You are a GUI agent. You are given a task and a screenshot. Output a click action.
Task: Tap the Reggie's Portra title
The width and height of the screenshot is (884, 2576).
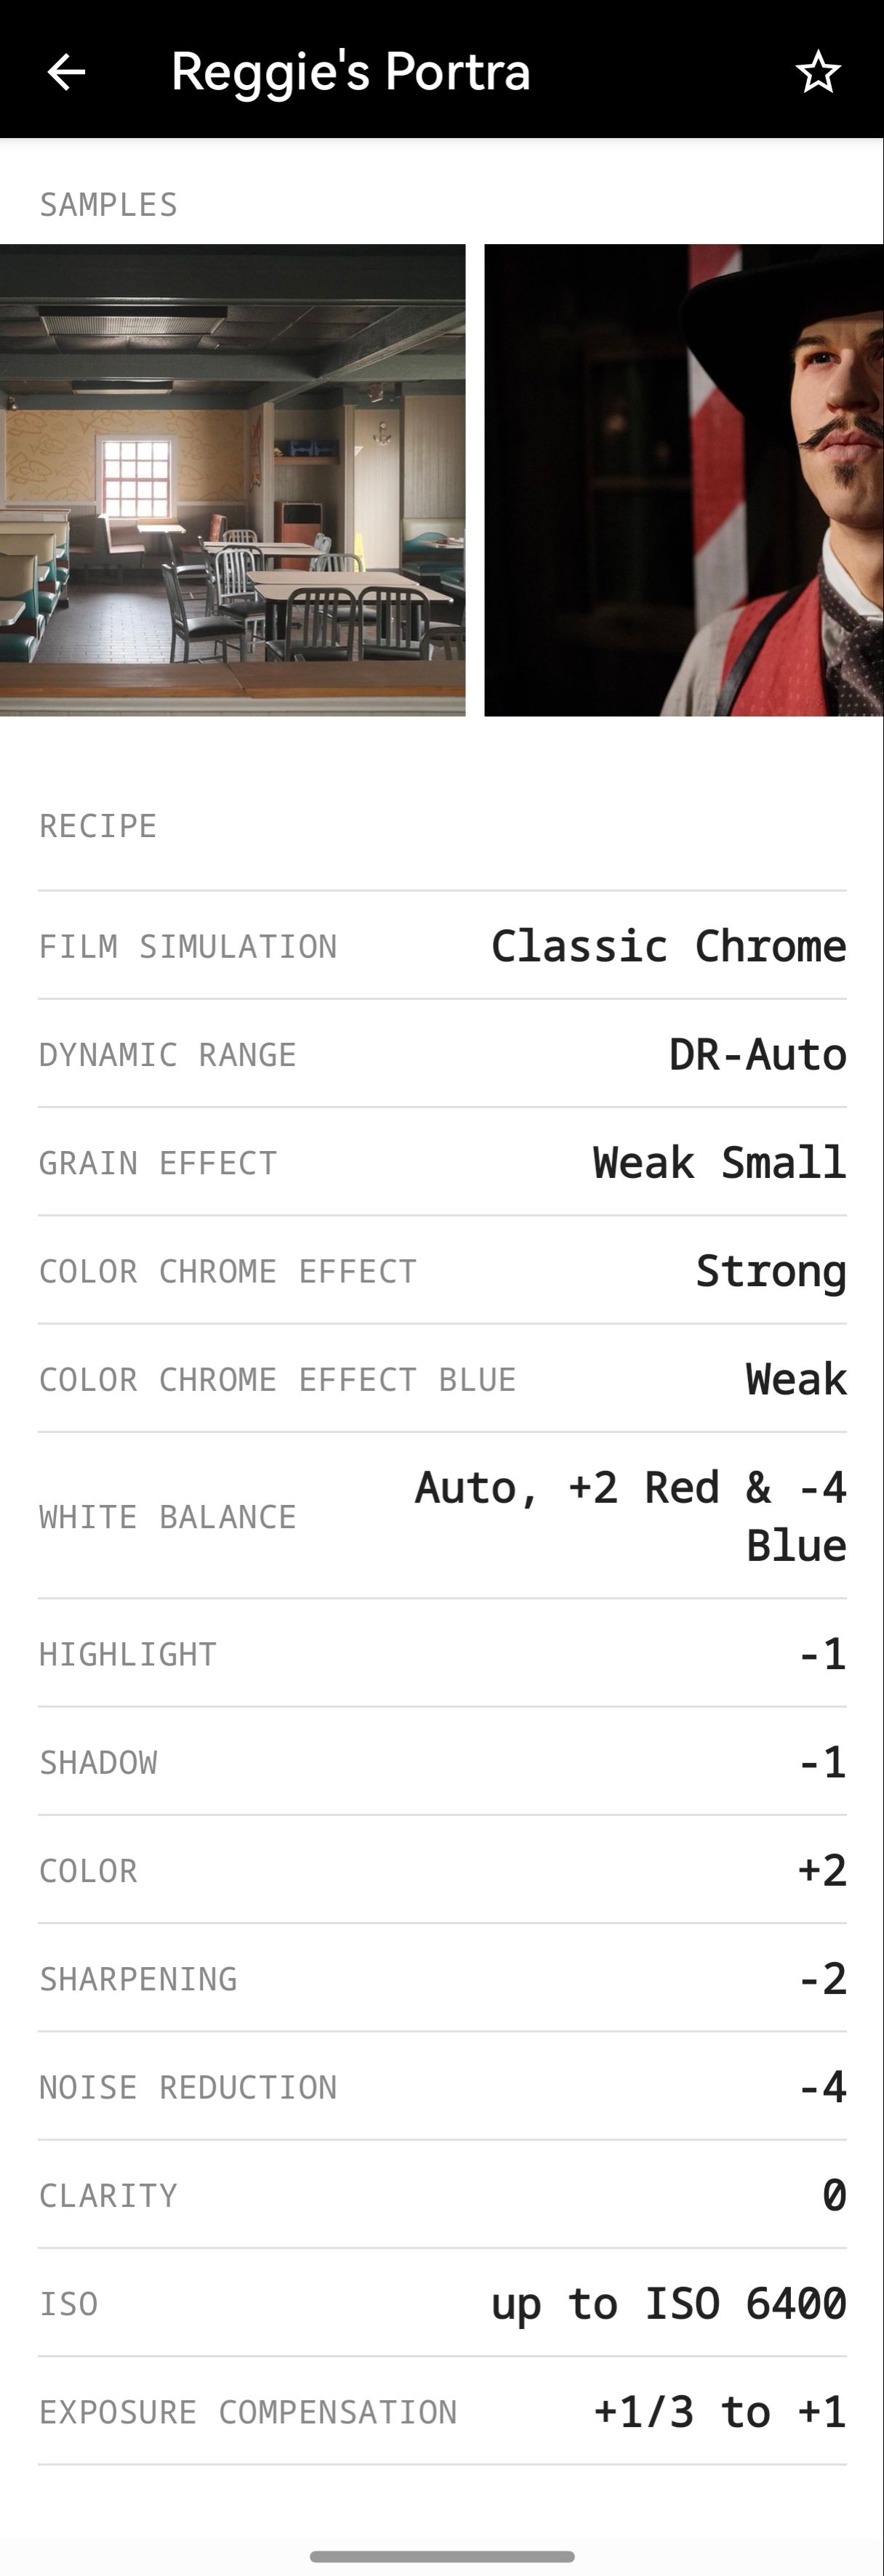(x=350, y=72)
